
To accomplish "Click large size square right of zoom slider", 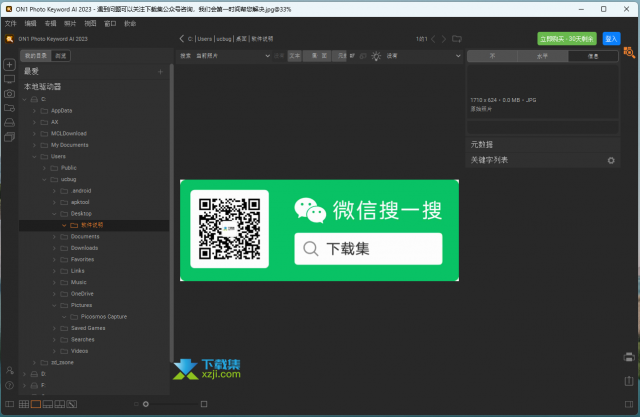I will pos(204,404).
